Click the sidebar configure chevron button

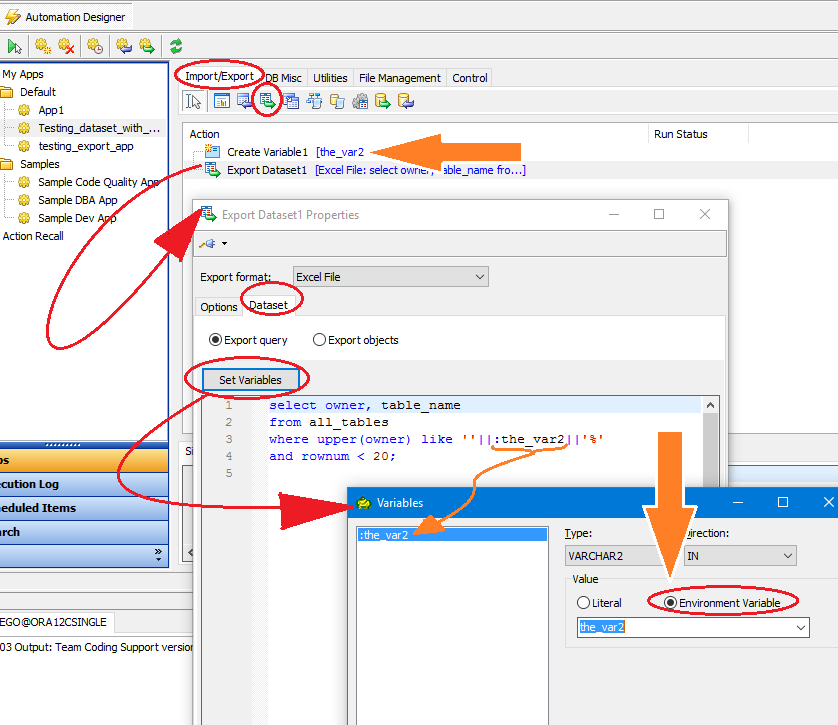158,555
